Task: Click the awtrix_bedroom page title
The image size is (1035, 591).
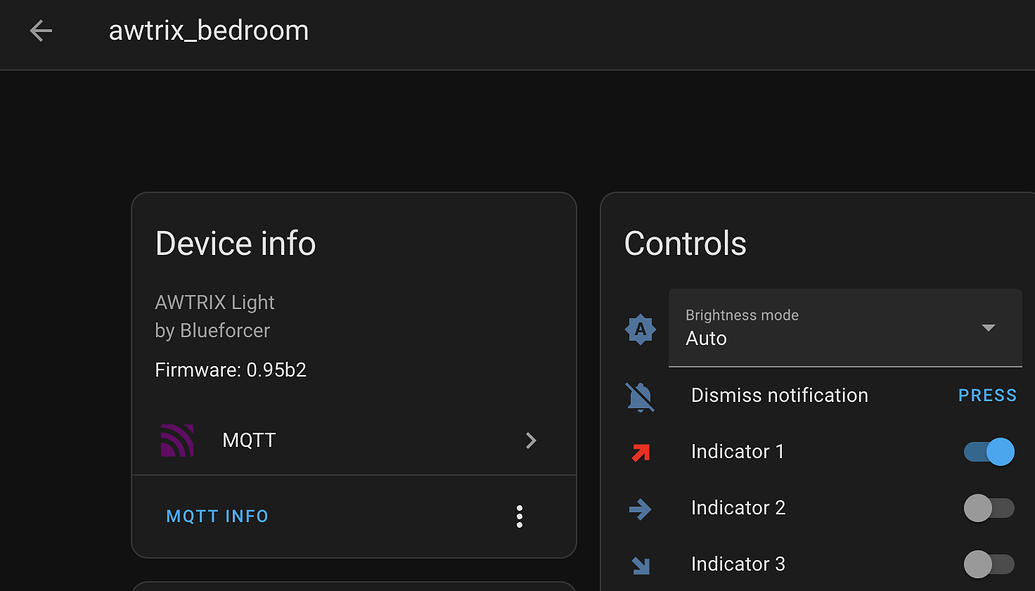Action: pyautogui.click(x=208, y=30)
